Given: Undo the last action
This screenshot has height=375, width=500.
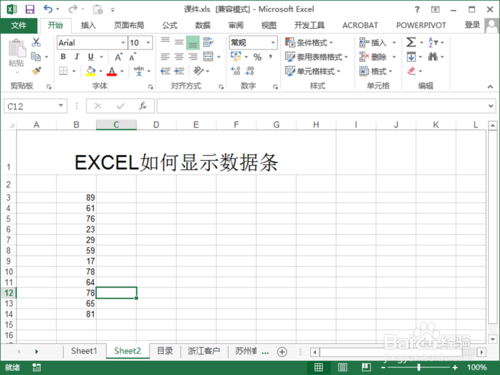Looking at the screenshot, I should click(48, 9).
